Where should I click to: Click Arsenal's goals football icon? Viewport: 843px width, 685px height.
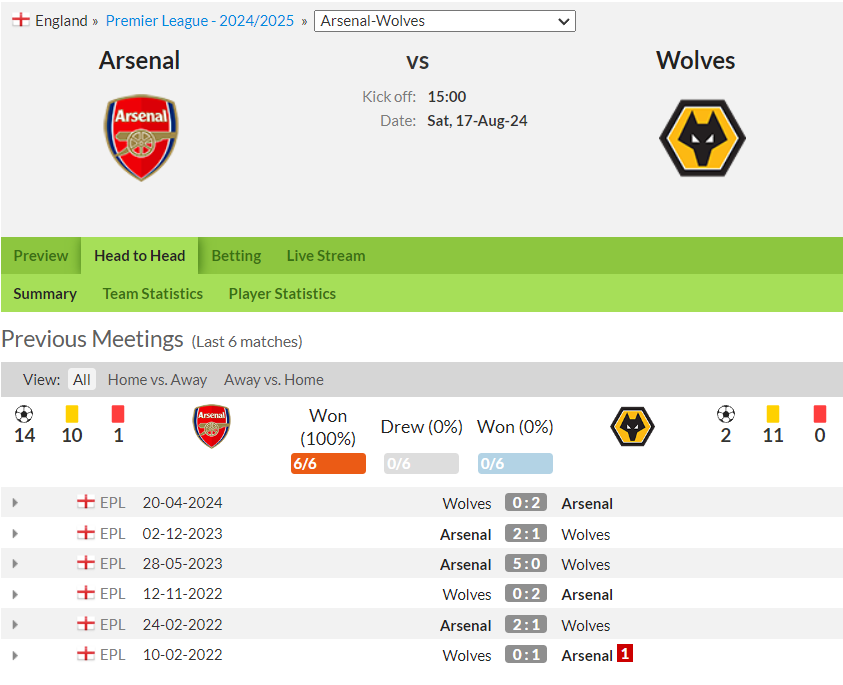(x=24, y=414)
